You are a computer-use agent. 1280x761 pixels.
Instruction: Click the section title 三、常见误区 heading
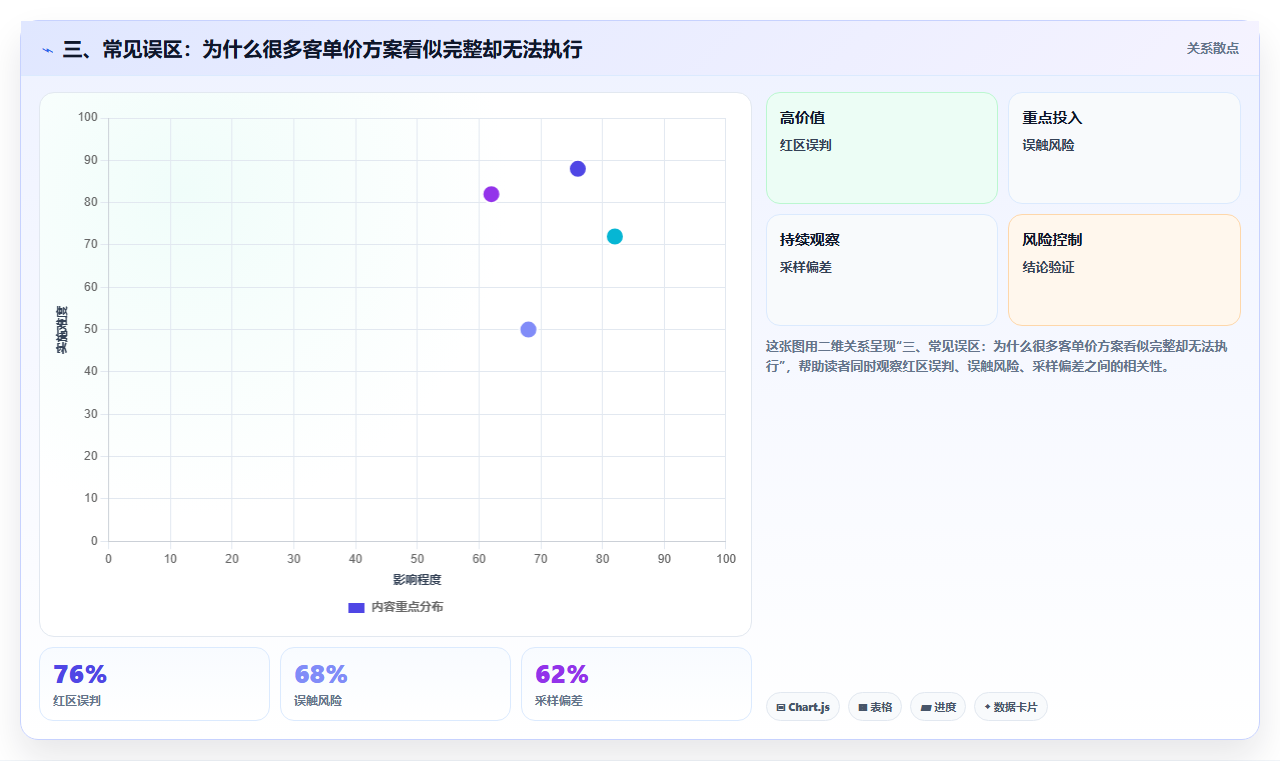tap(322, 49)
